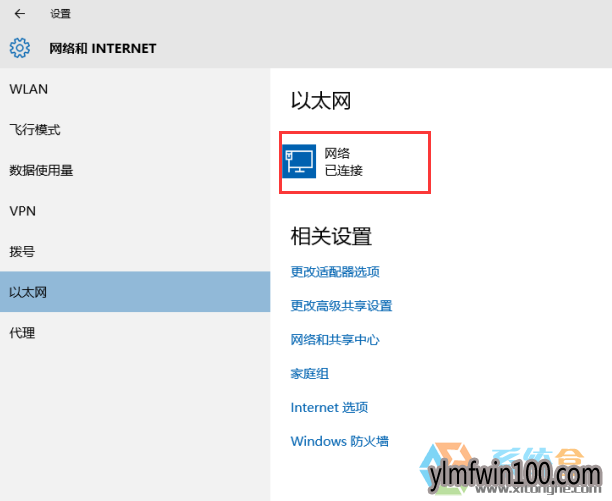Click the 设置 window title
Viewport: 612px width, 501px height.
tap(60, 14)
